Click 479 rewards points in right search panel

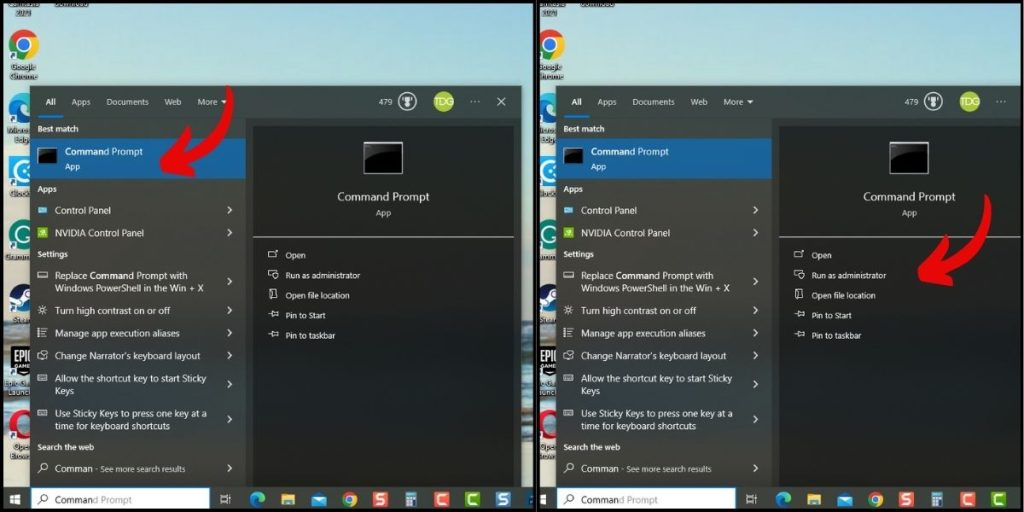coord(911,102)
